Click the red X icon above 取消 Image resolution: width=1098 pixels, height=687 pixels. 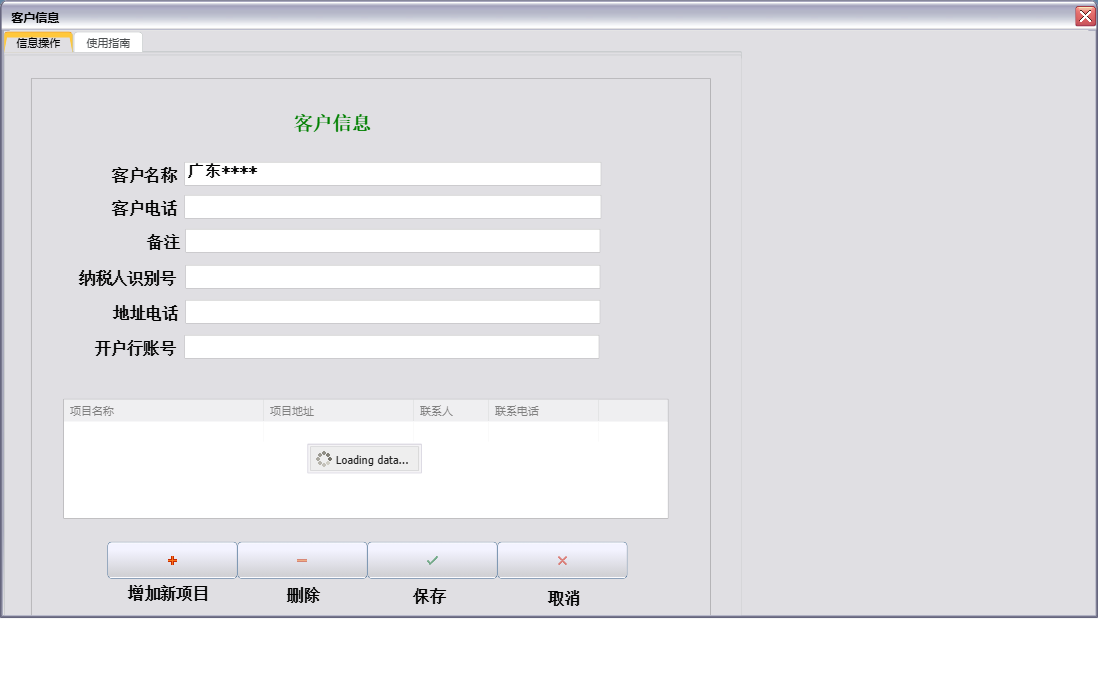pos(562,559)
